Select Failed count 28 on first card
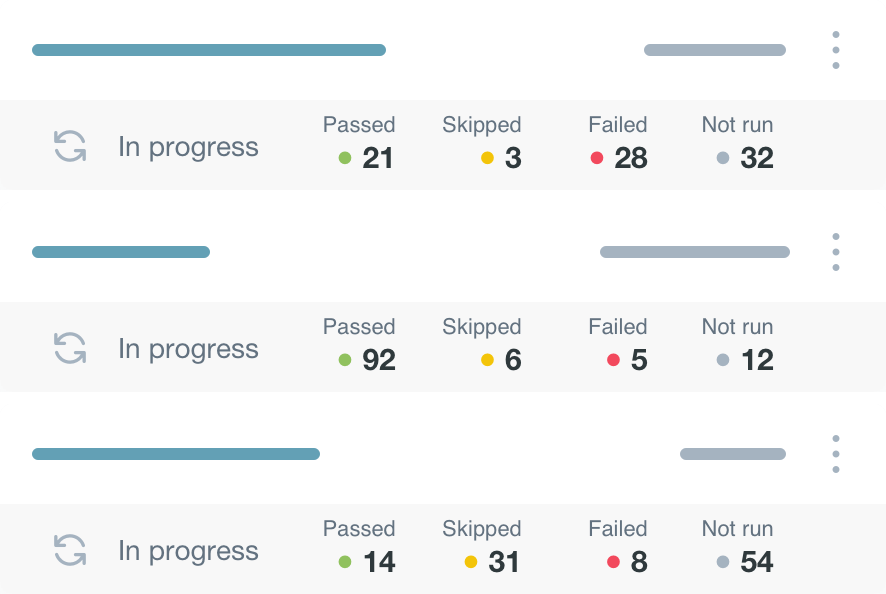 click(631, 158)
